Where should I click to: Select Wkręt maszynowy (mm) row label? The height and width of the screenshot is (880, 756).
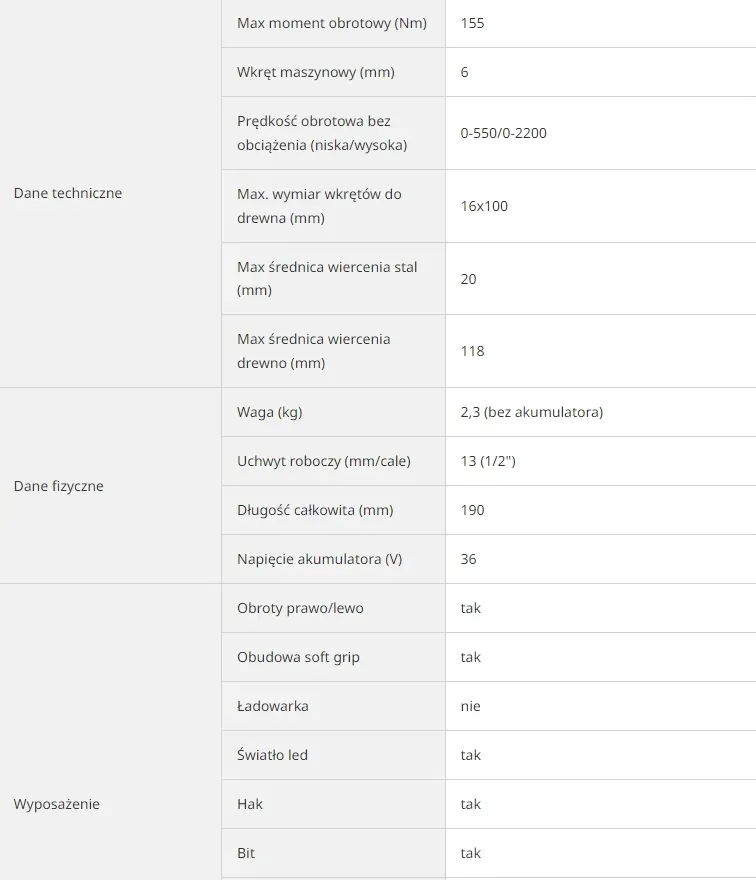315,72
